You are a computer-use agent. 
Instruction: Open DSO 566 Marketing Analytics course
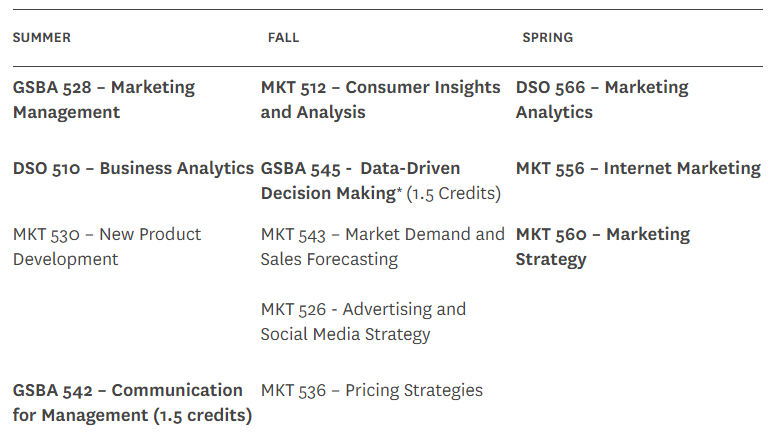(x=602, y=99)
